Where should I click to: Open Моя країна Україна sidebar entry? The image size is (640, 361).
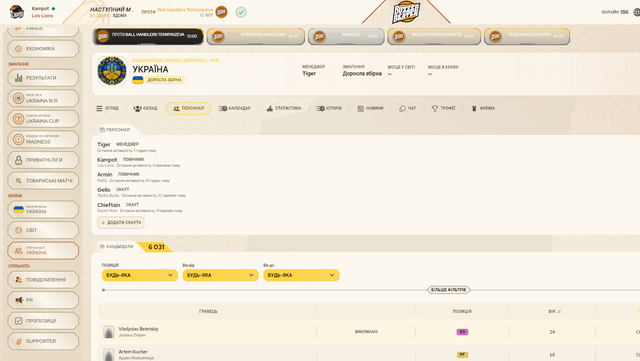click(43, 209)
